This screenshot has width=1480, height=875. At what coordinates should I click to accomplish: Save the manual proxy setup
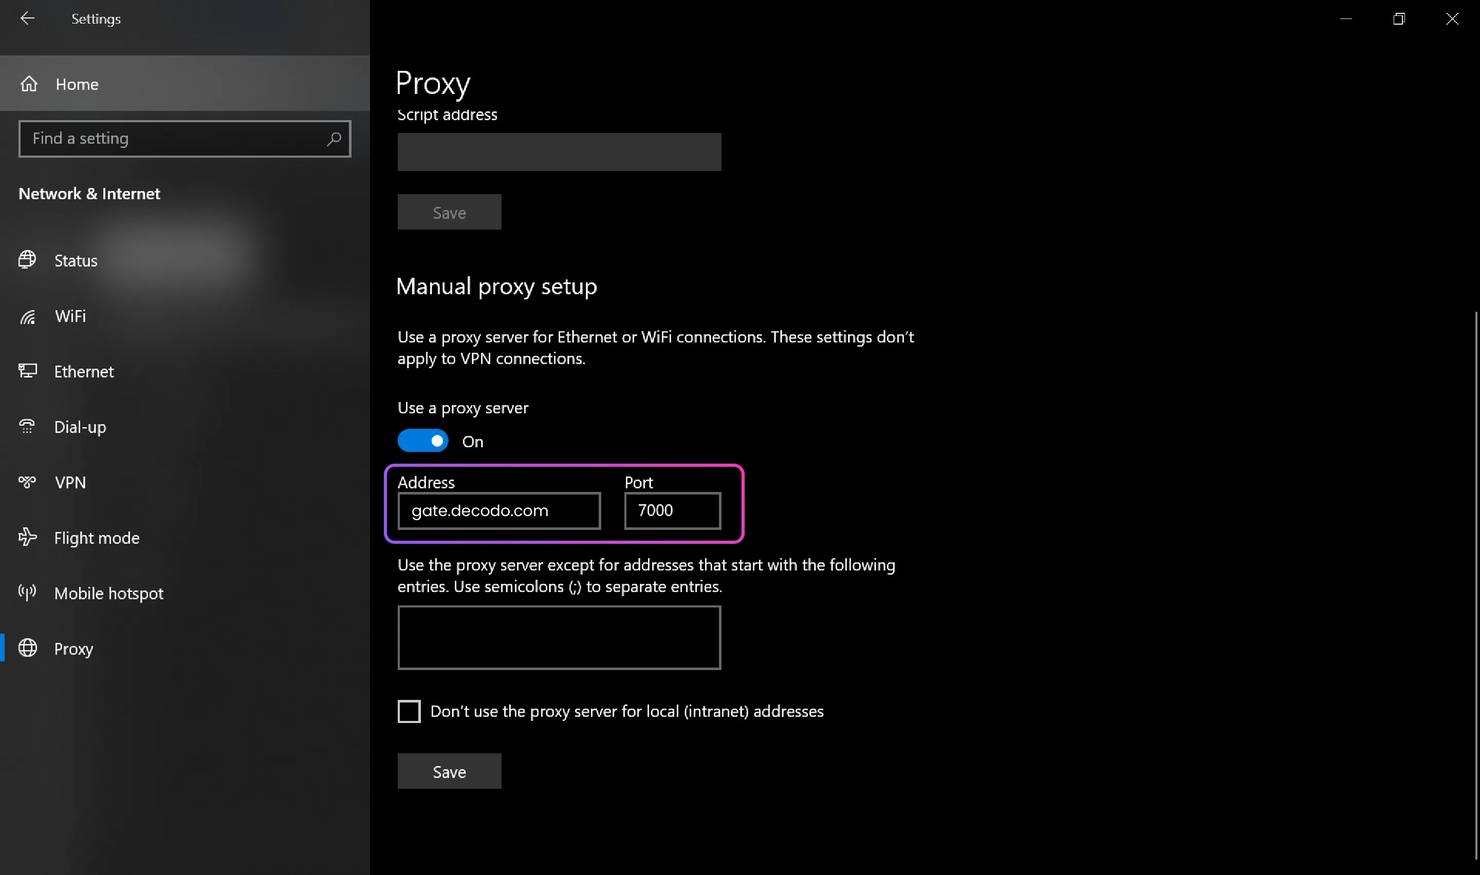pyautogui.click(x=449, y=771)
